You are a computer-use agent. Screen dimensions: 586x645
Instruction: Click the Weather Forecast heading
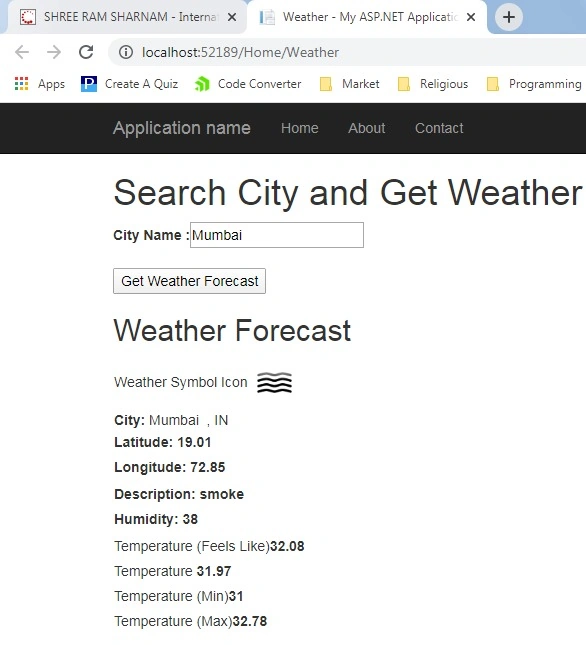coord(232,330)
